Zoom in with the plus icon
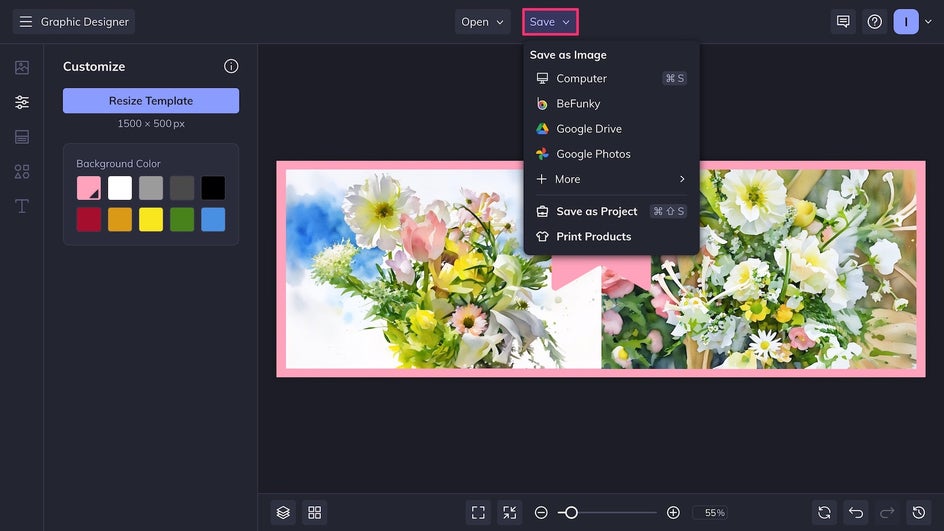This screenshot has width=944, height=531. coord(673,512)
